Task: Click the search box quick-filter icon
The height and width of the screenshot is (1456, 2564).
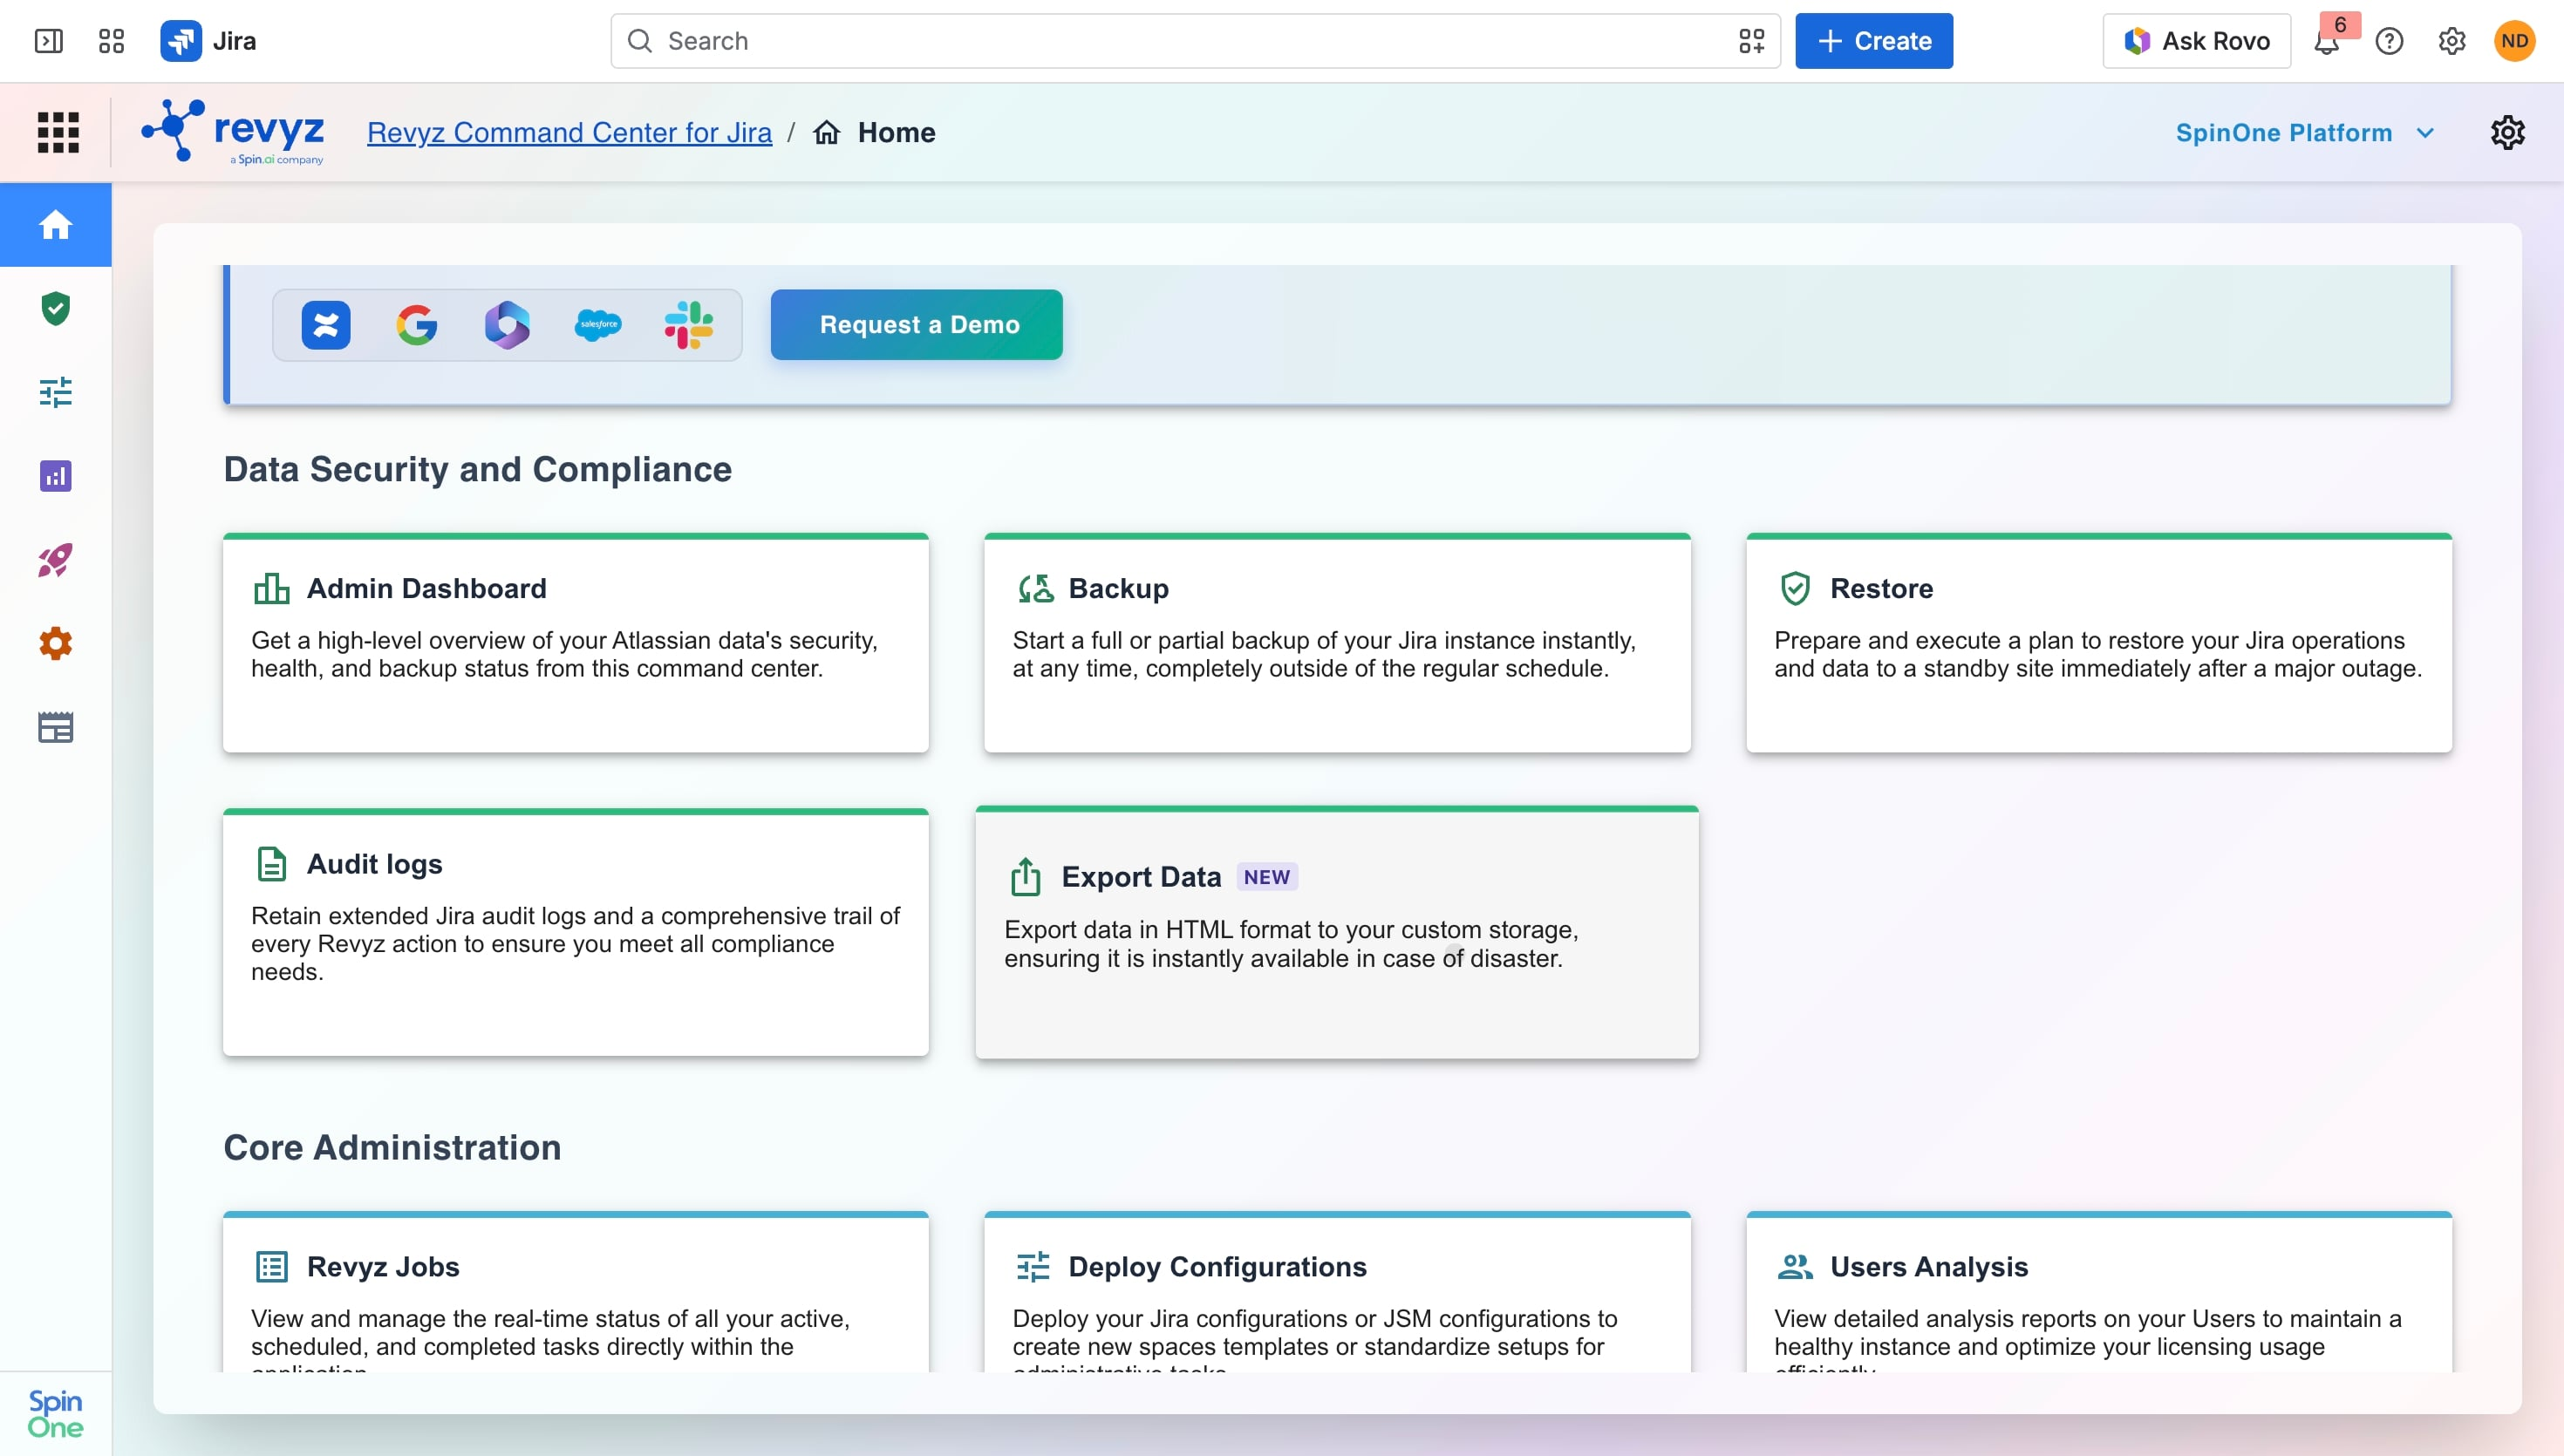Action: coord(1751,41)
